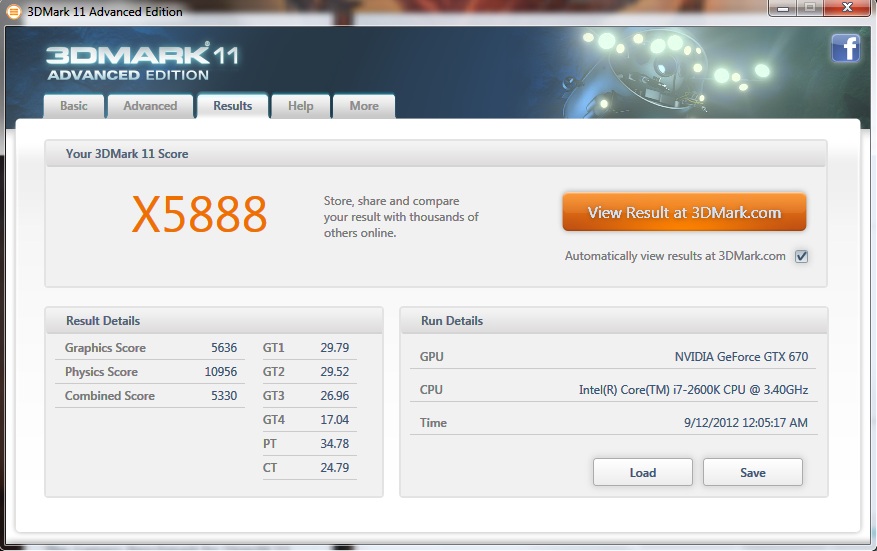Screen dimensions: 877x551
Task: Go to the More tab
Action: coord(364,106)
